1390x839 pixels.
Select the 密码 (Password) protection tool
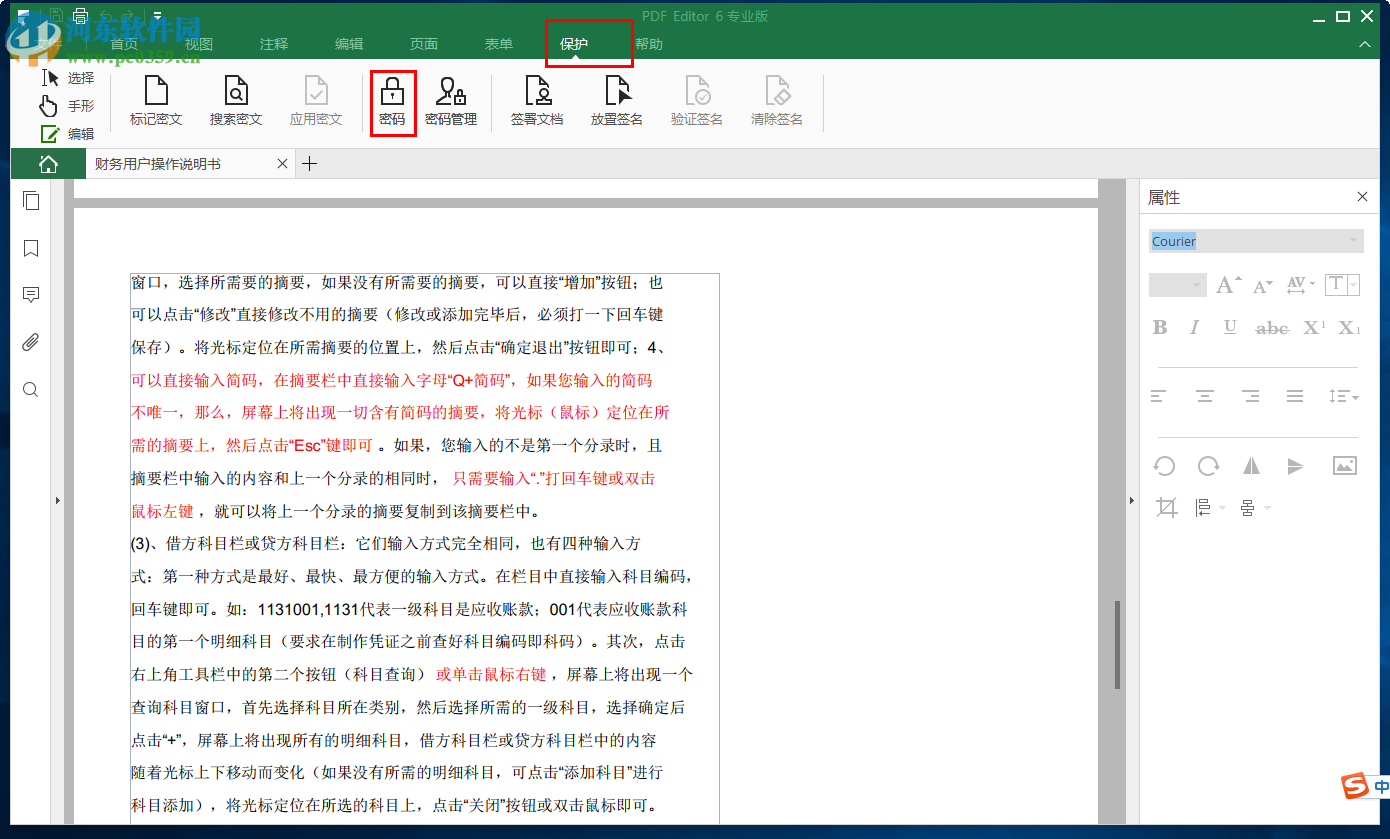click(x=393, y=101)
